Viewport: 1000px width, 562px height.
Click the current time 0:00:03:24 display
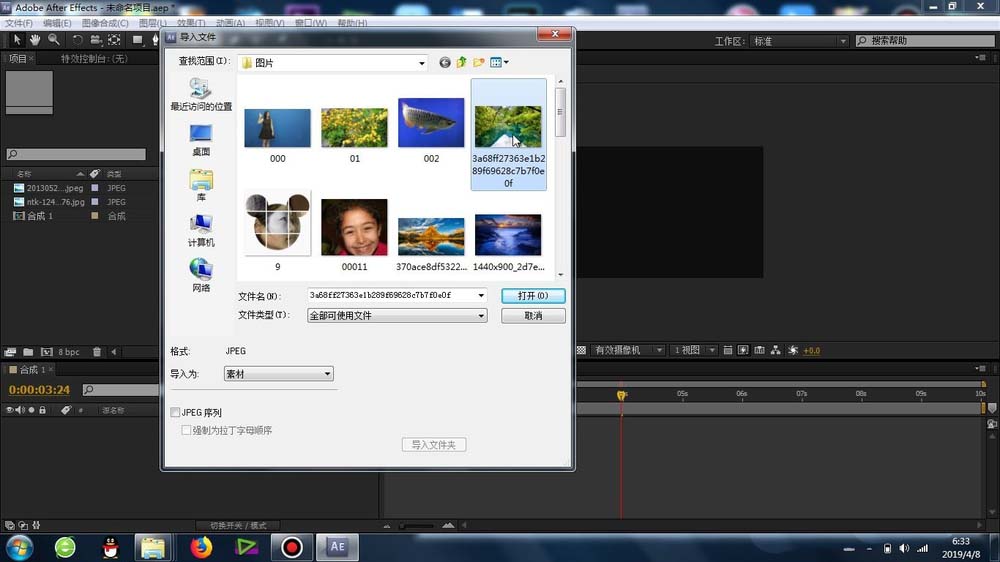(x=39, y=390)
